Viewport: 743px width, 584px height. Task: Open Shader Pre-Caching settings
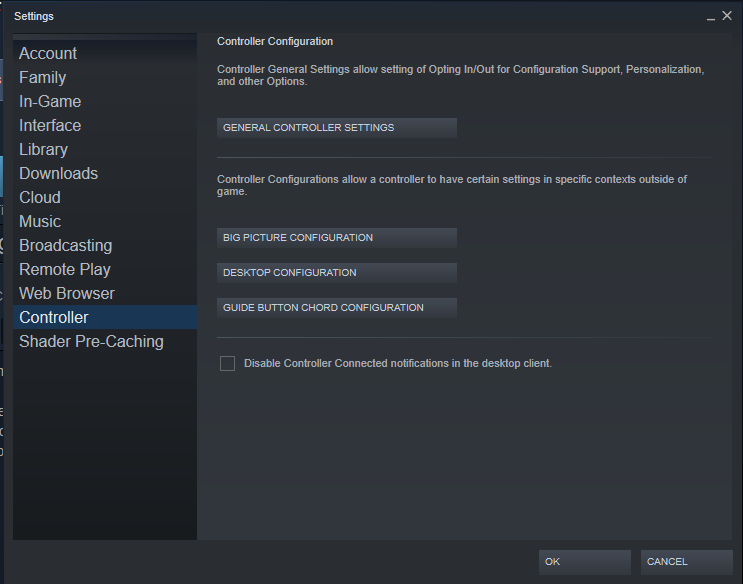coord(91,342)
